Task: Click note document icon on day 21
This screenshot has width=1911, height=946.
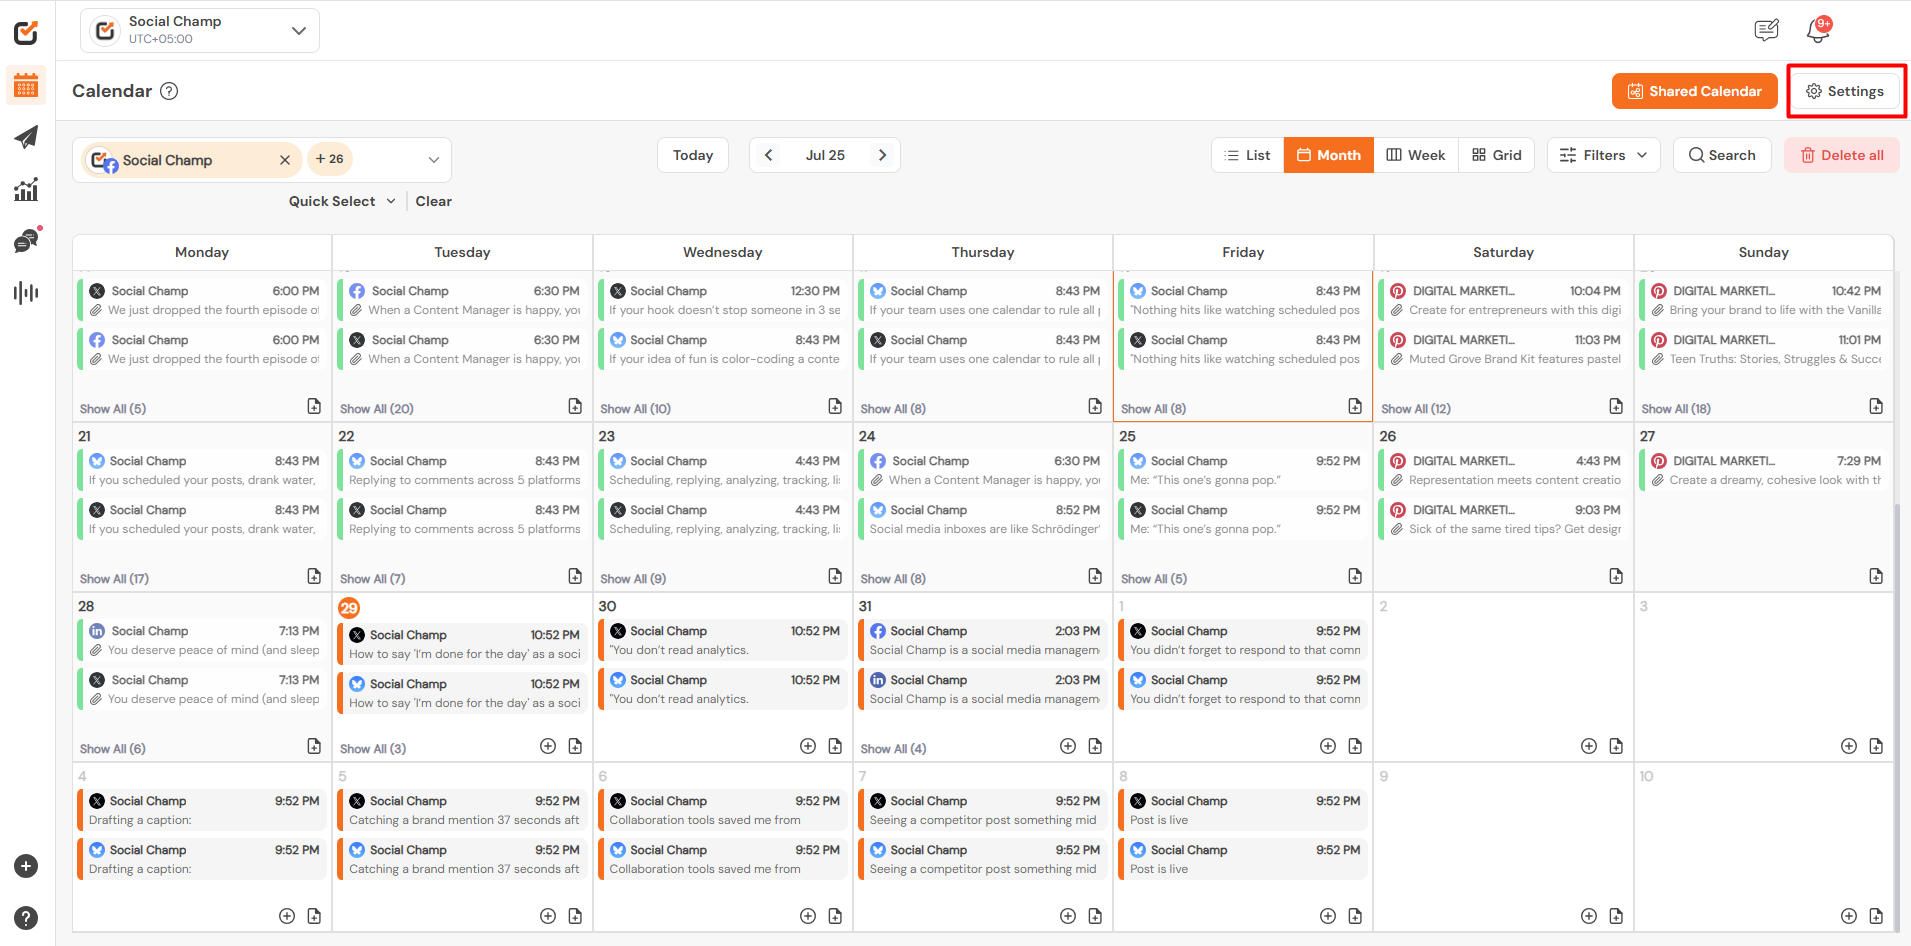Action: pos(314,576)
